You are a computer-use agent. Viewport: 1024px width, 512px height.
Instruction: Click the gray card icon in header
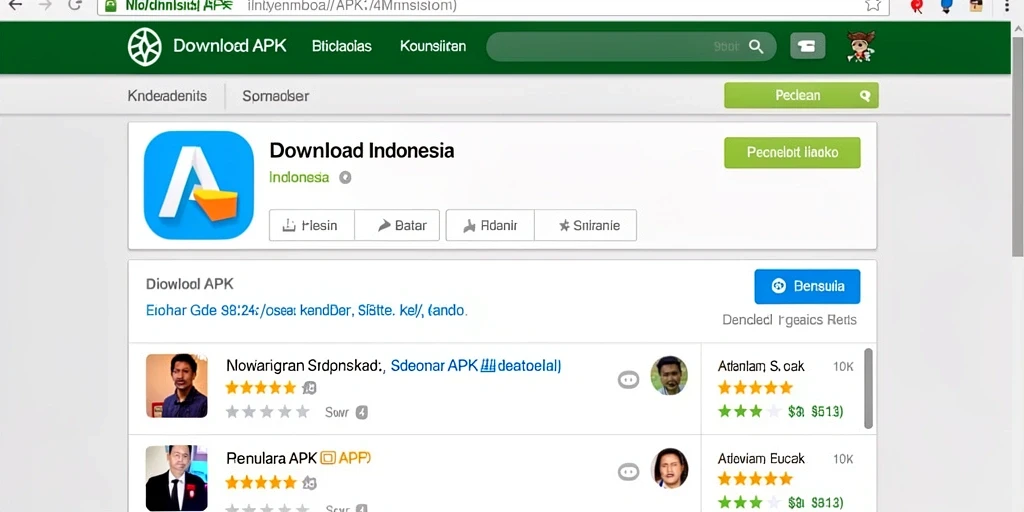[x=807, y=46]
